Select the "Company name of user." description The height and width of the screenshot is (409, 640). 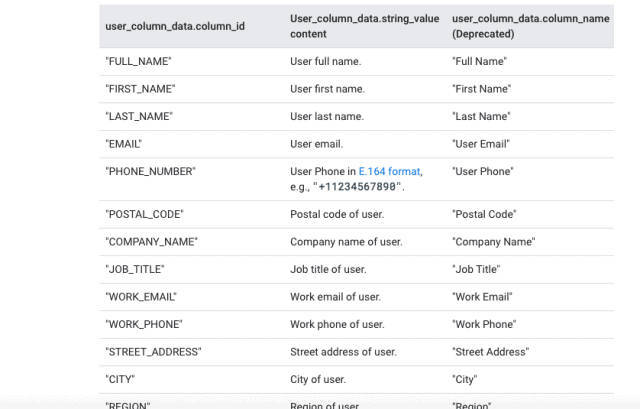coord(346,242)
